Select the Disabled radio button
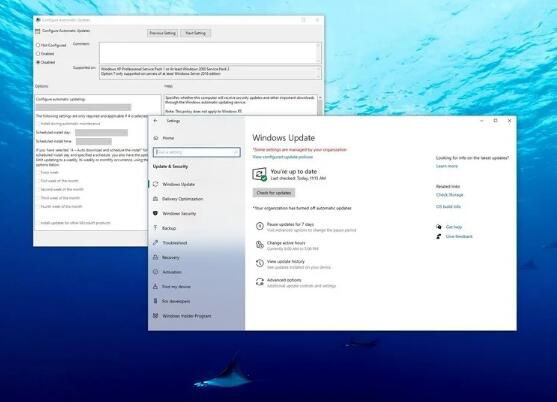Screen dimensions: 557x402 [x=38, y=62]
